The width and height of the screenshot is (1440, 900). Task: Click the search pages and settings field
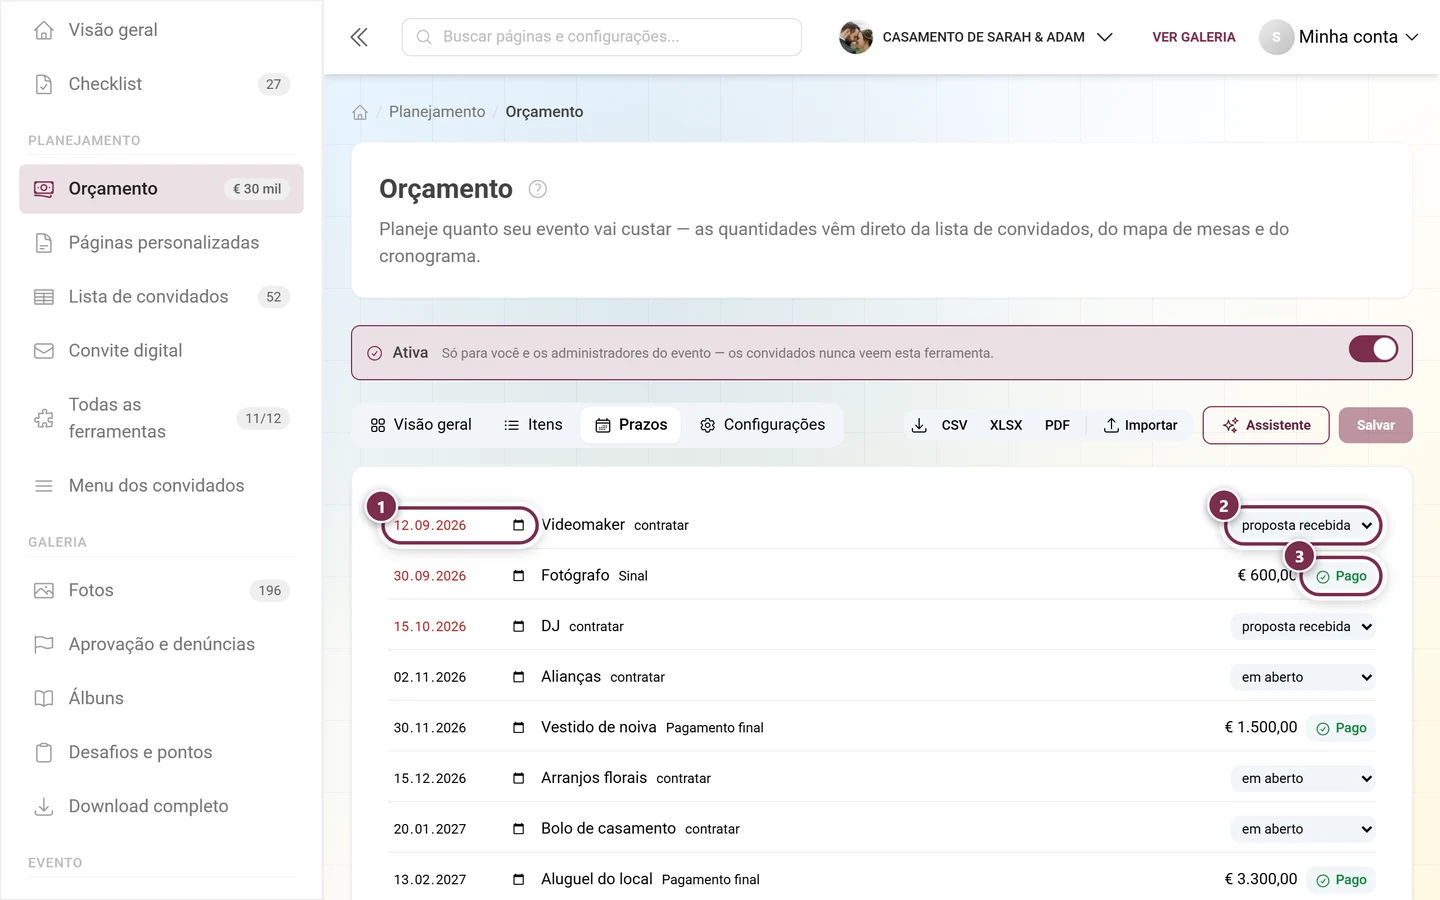tap(602, 37)
